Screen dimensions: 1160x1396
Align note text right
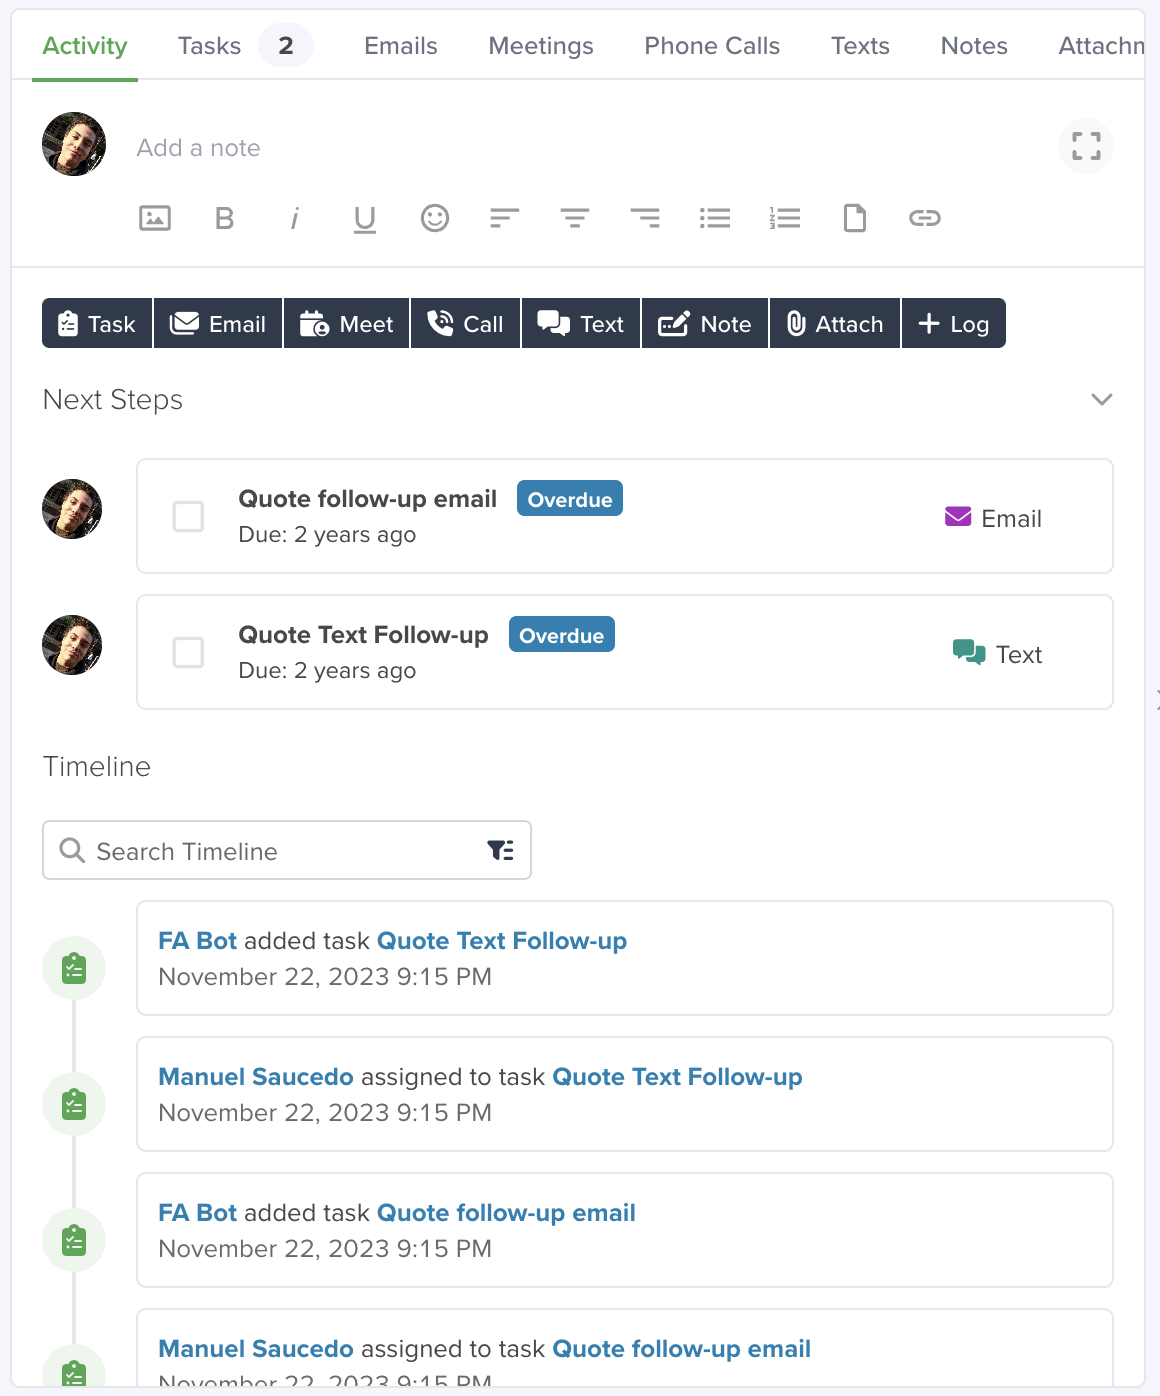[x=645, y=218]
